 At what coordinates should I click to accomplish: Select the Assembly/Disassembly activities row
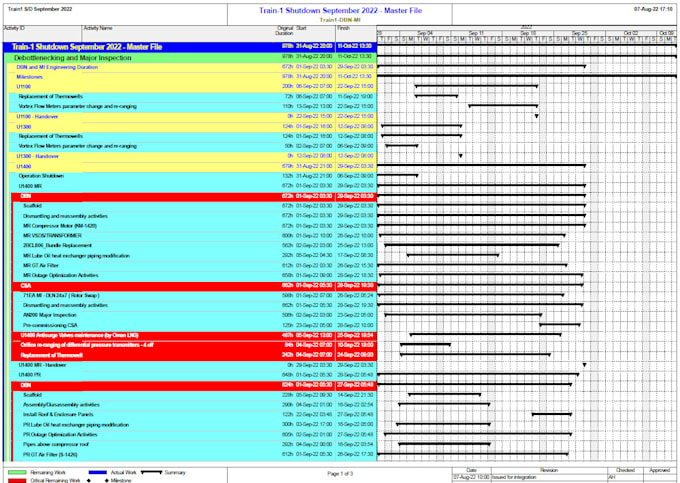click(x=195, y=405)
